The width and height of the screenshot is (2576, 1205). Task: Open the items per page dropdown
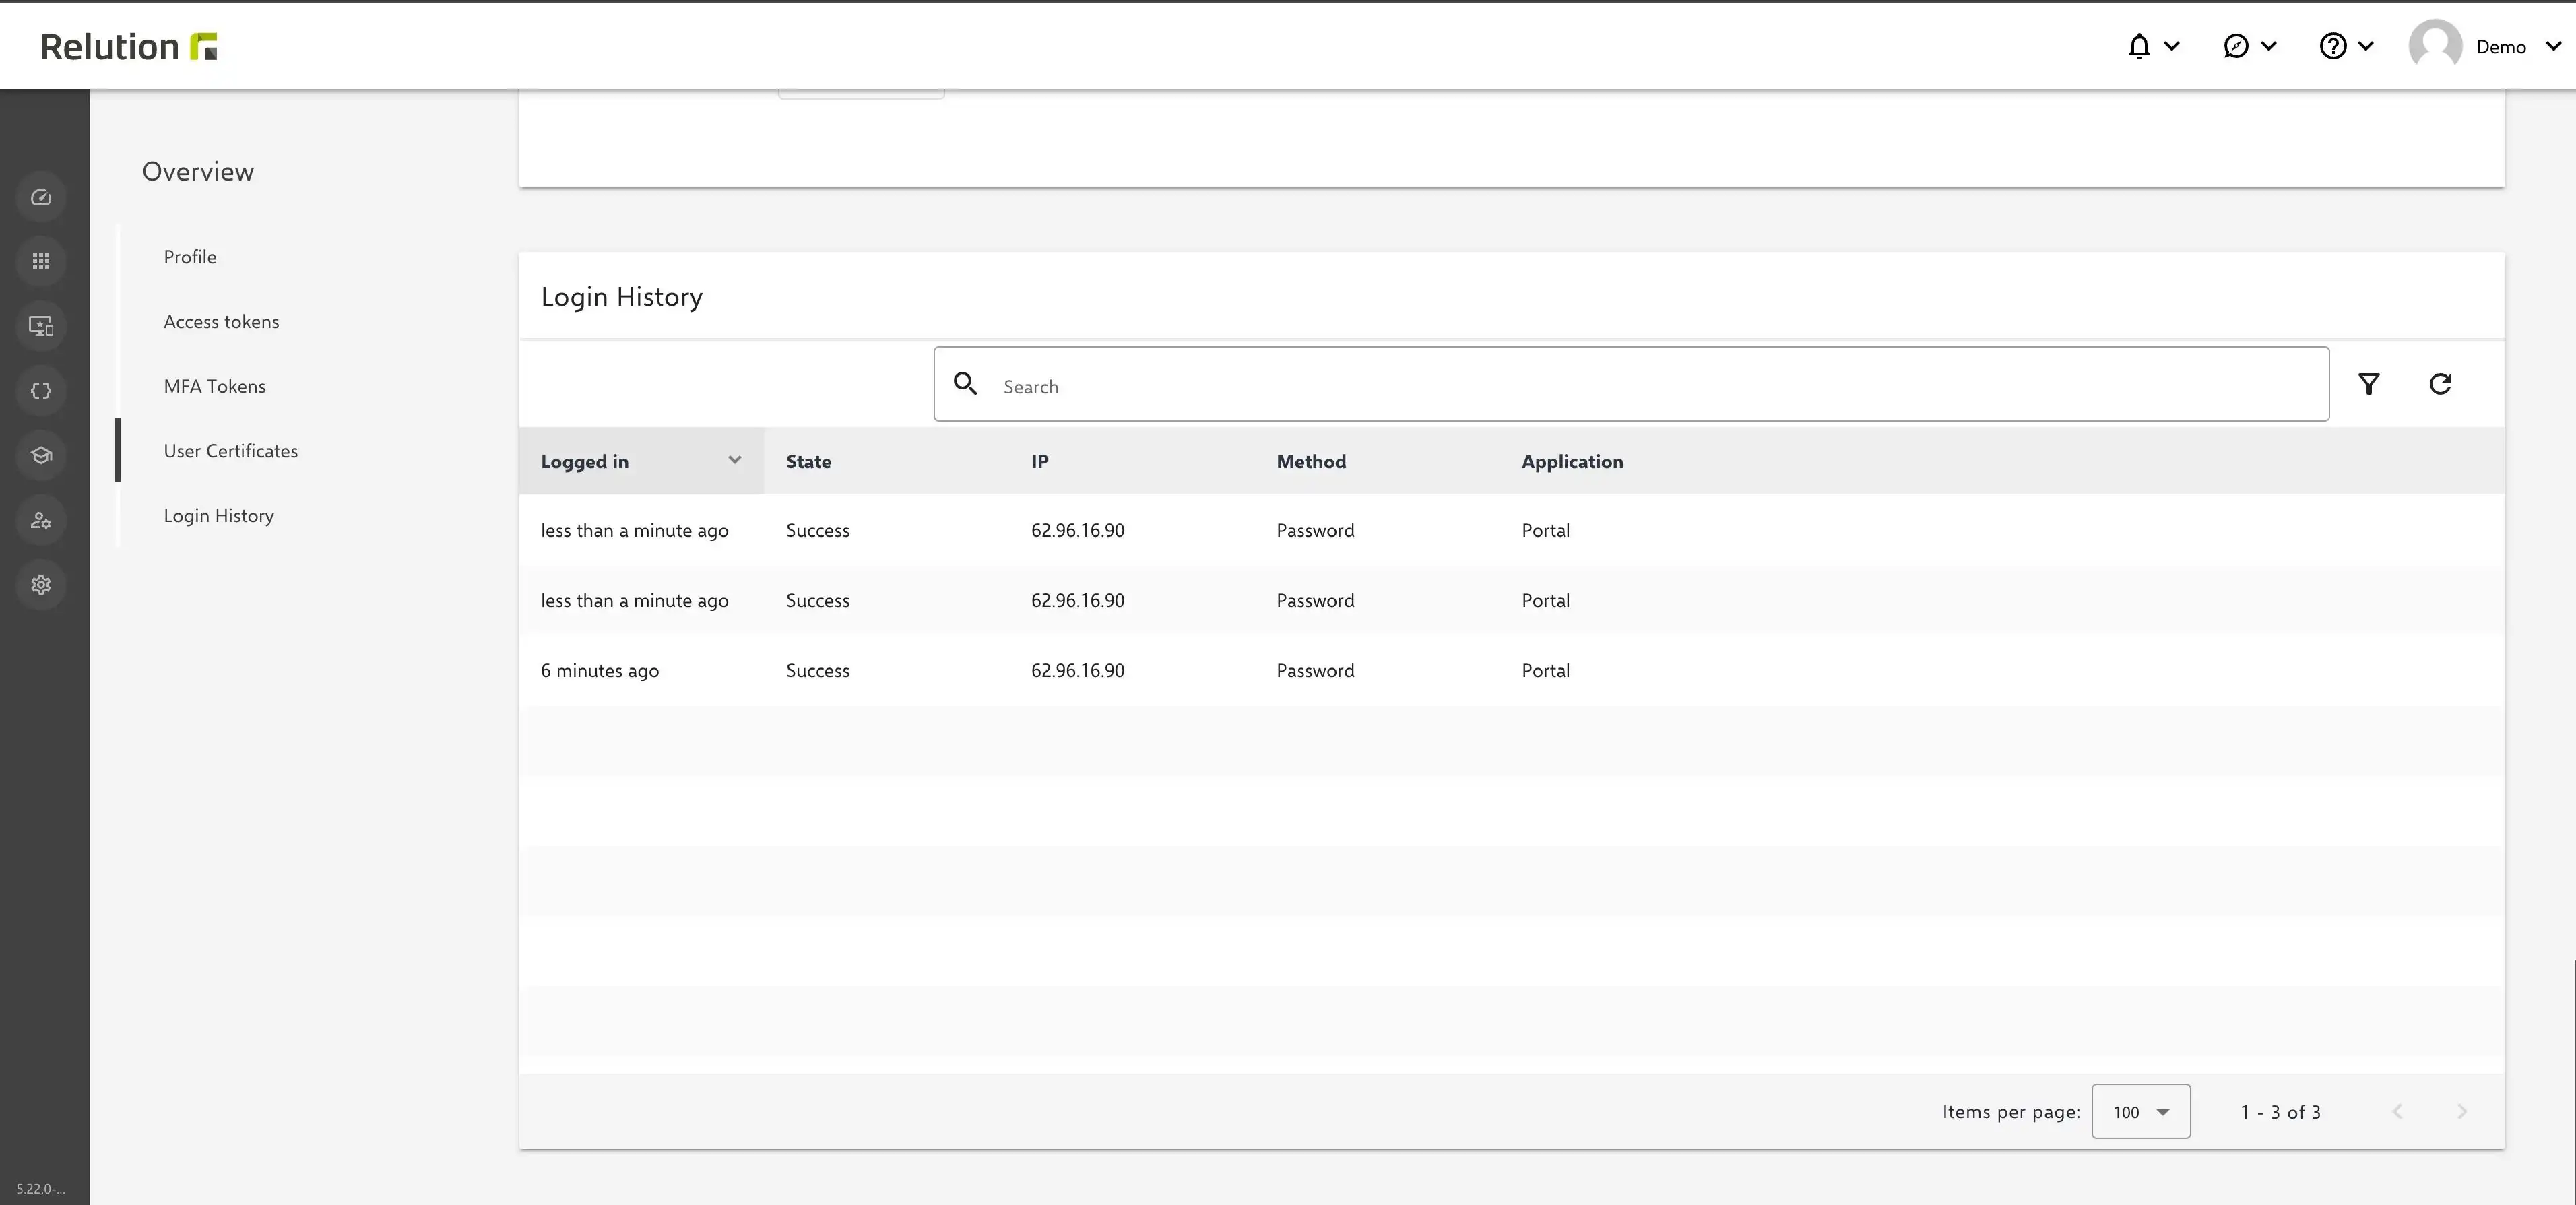pyautogui.click(x=2141, y=1111)
